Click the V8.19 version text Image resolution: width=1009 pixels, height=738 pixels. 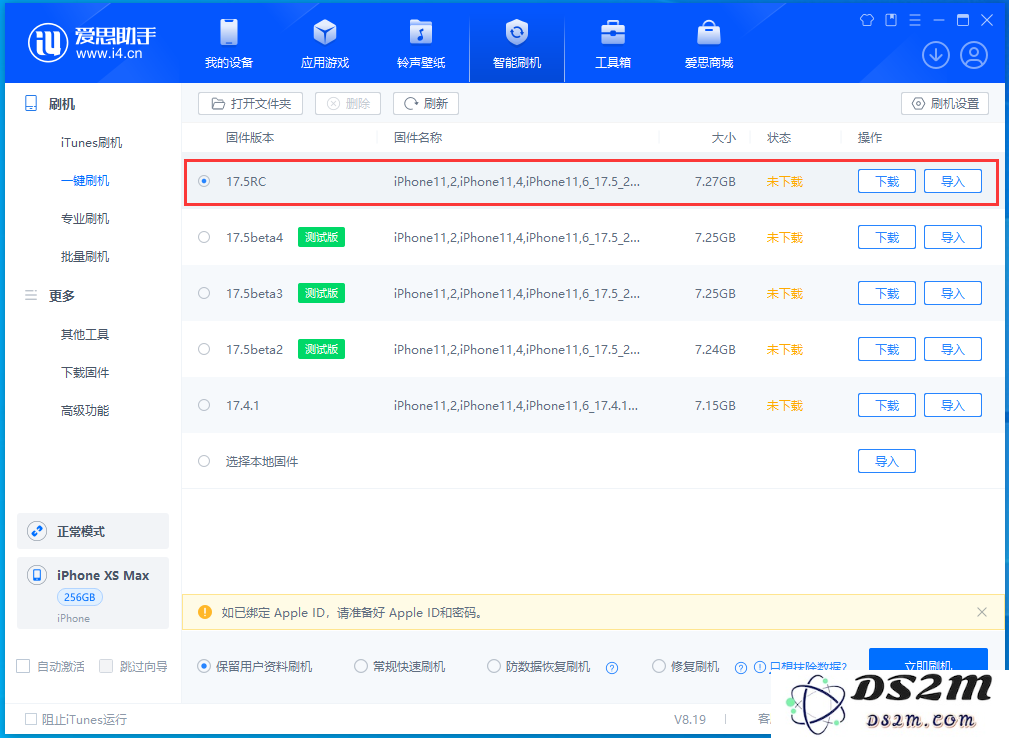(x=690, y=719)
